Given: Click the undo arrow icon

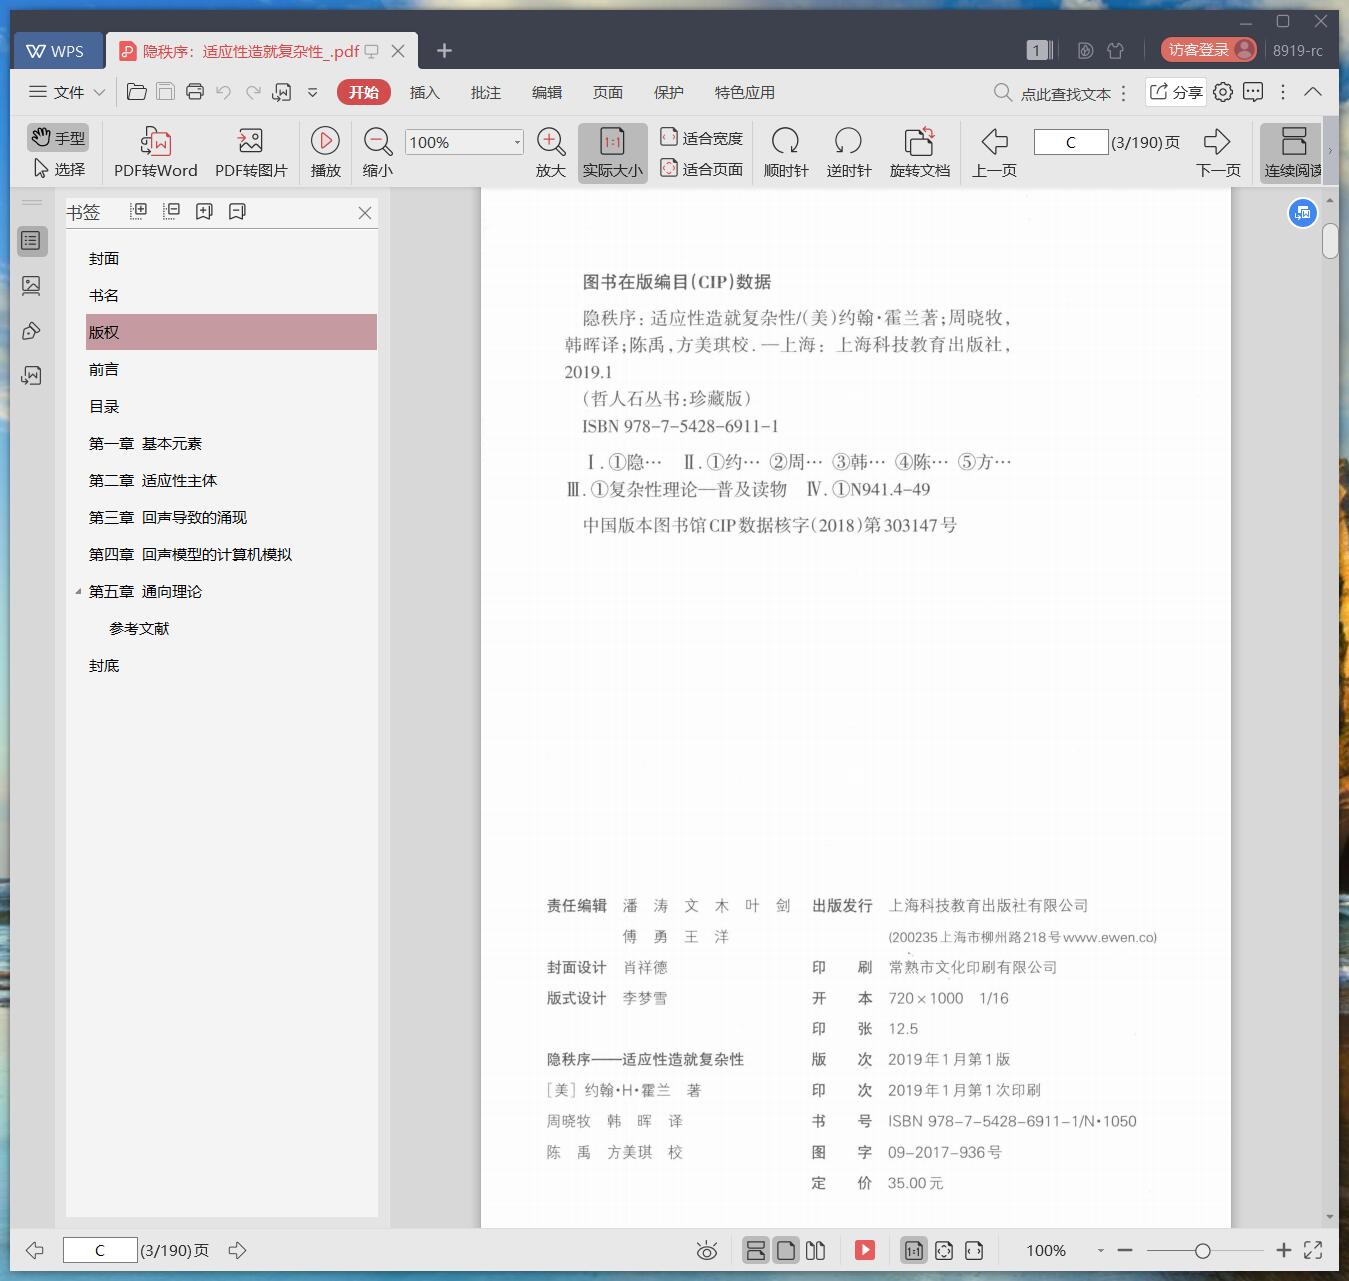Looking at the screenshot, I should click(x=224, y=92).
